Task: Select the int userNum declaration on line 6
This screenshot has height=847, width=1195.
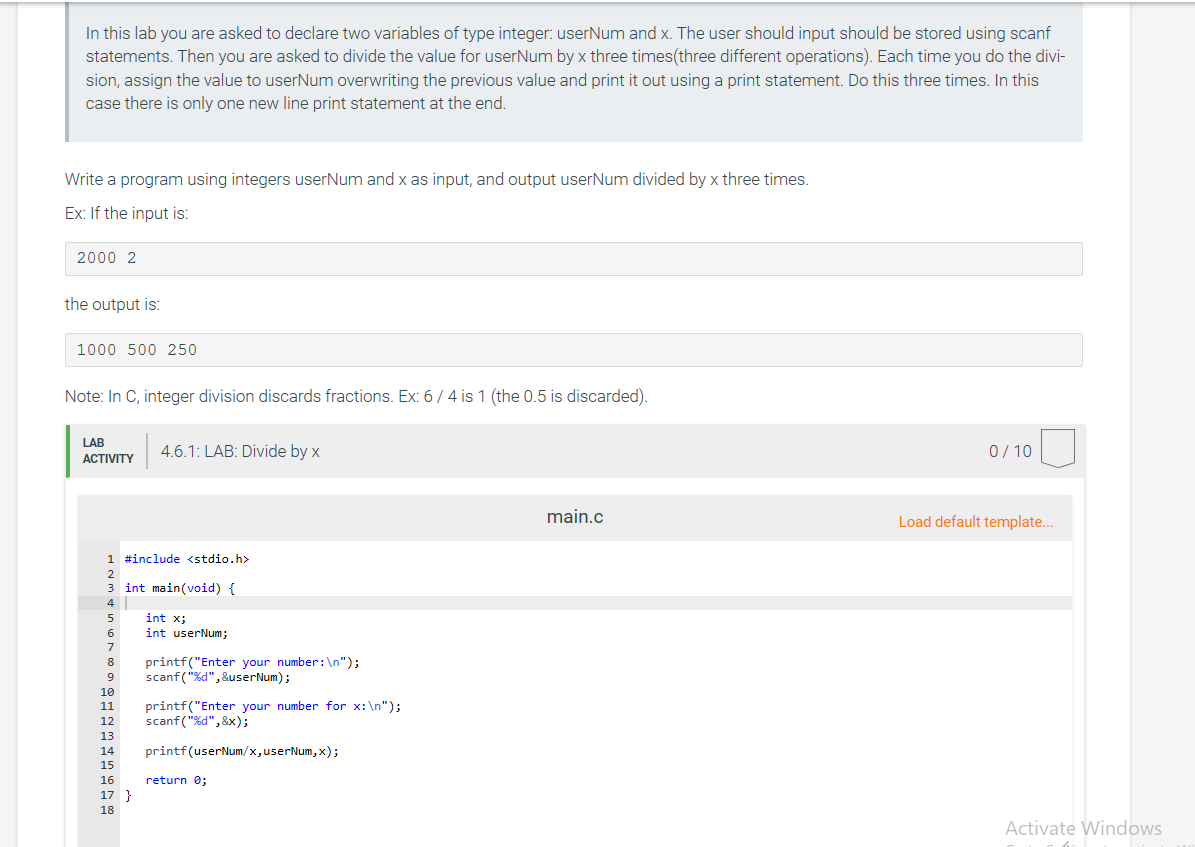Action: coord(185,632)
